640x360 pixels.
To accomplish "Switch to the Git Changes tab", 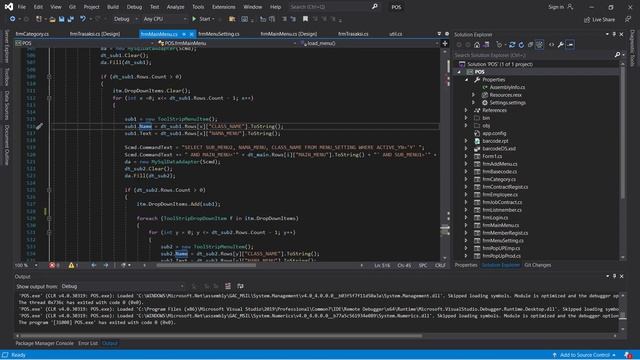I will click(538, 265).
